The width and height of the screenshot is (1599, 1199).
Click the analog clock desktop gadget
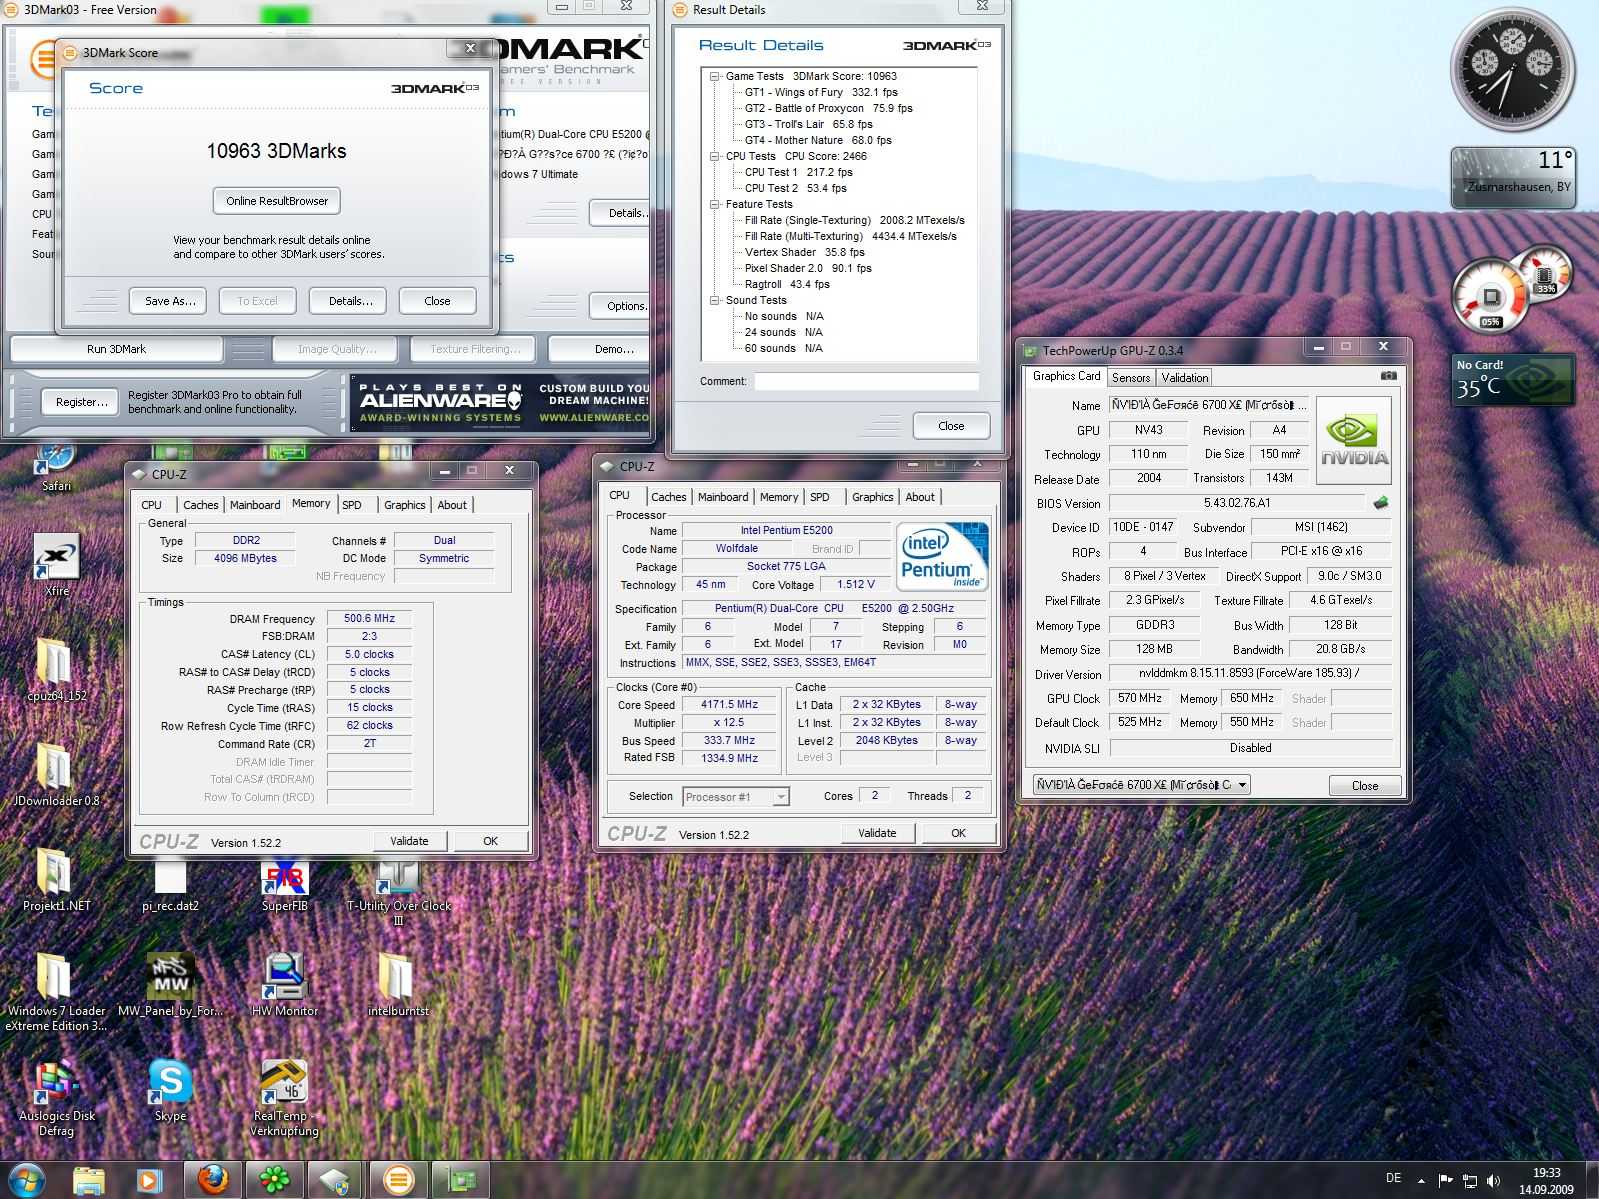(x=1512, y=69)
